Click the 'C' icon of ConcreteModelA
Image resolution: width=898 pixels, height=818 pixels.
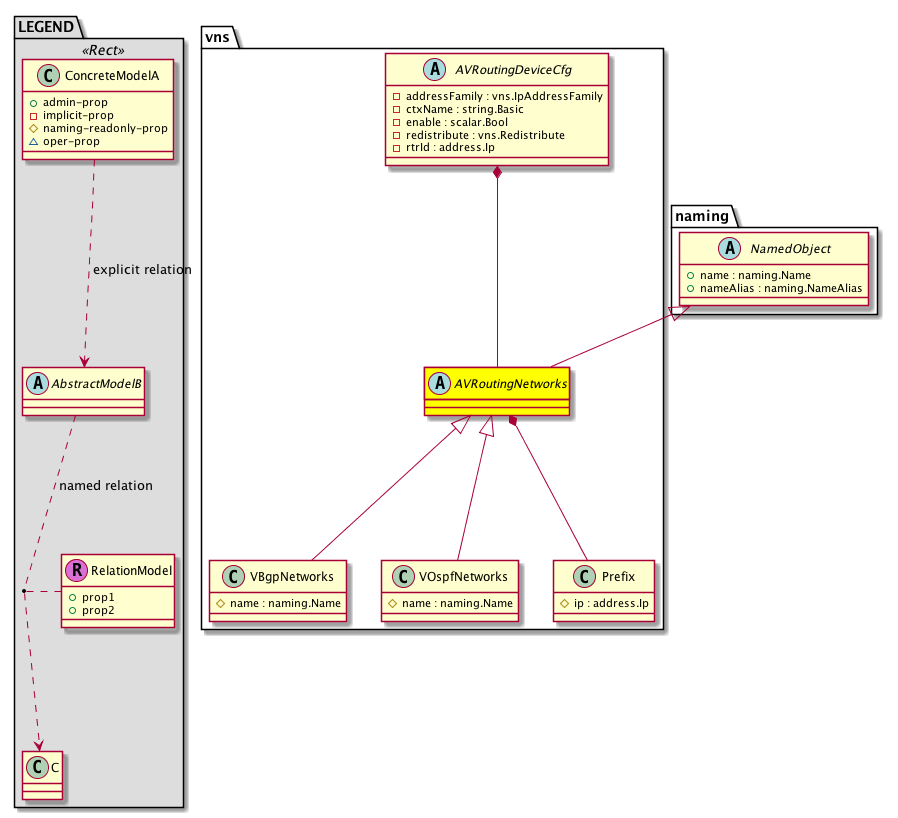click(37, 76)
